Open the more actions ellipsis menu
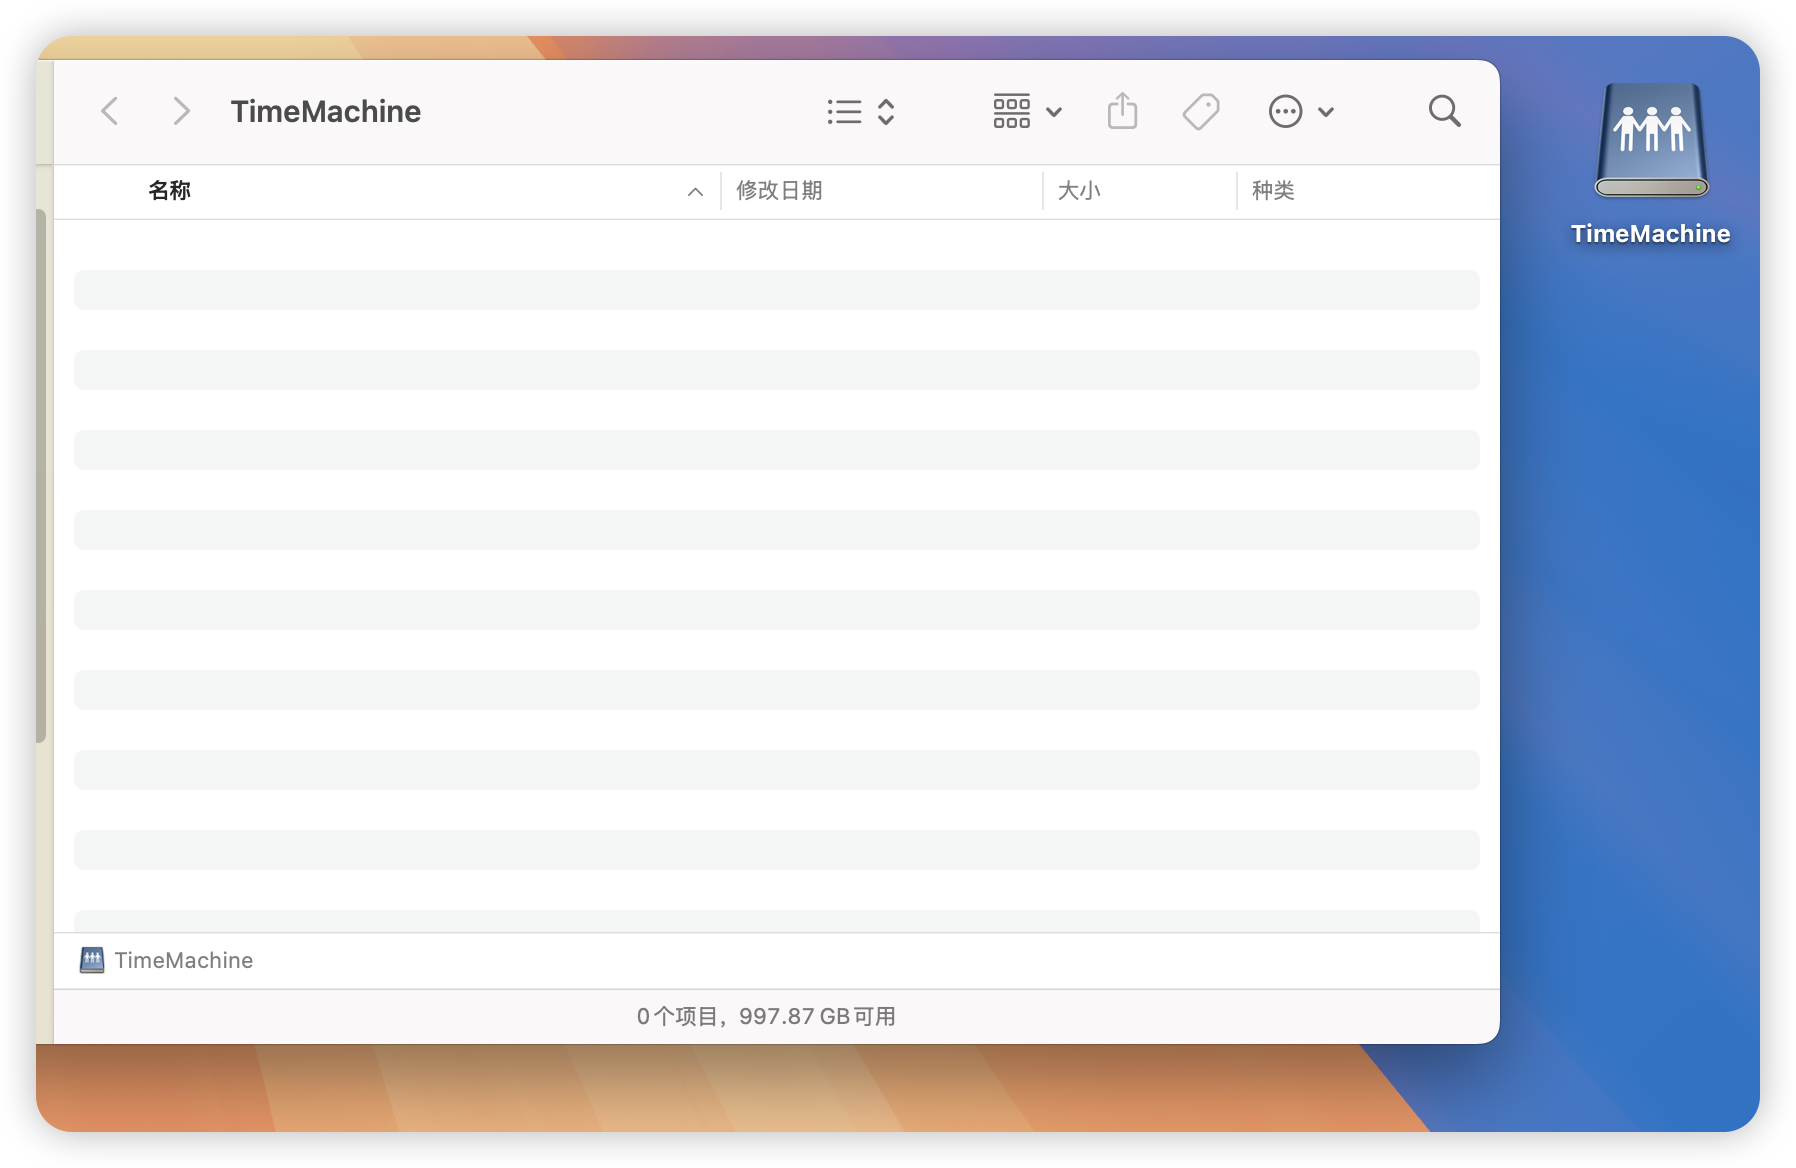Screen dimensions: 1796x1168 coord(1301,112)
